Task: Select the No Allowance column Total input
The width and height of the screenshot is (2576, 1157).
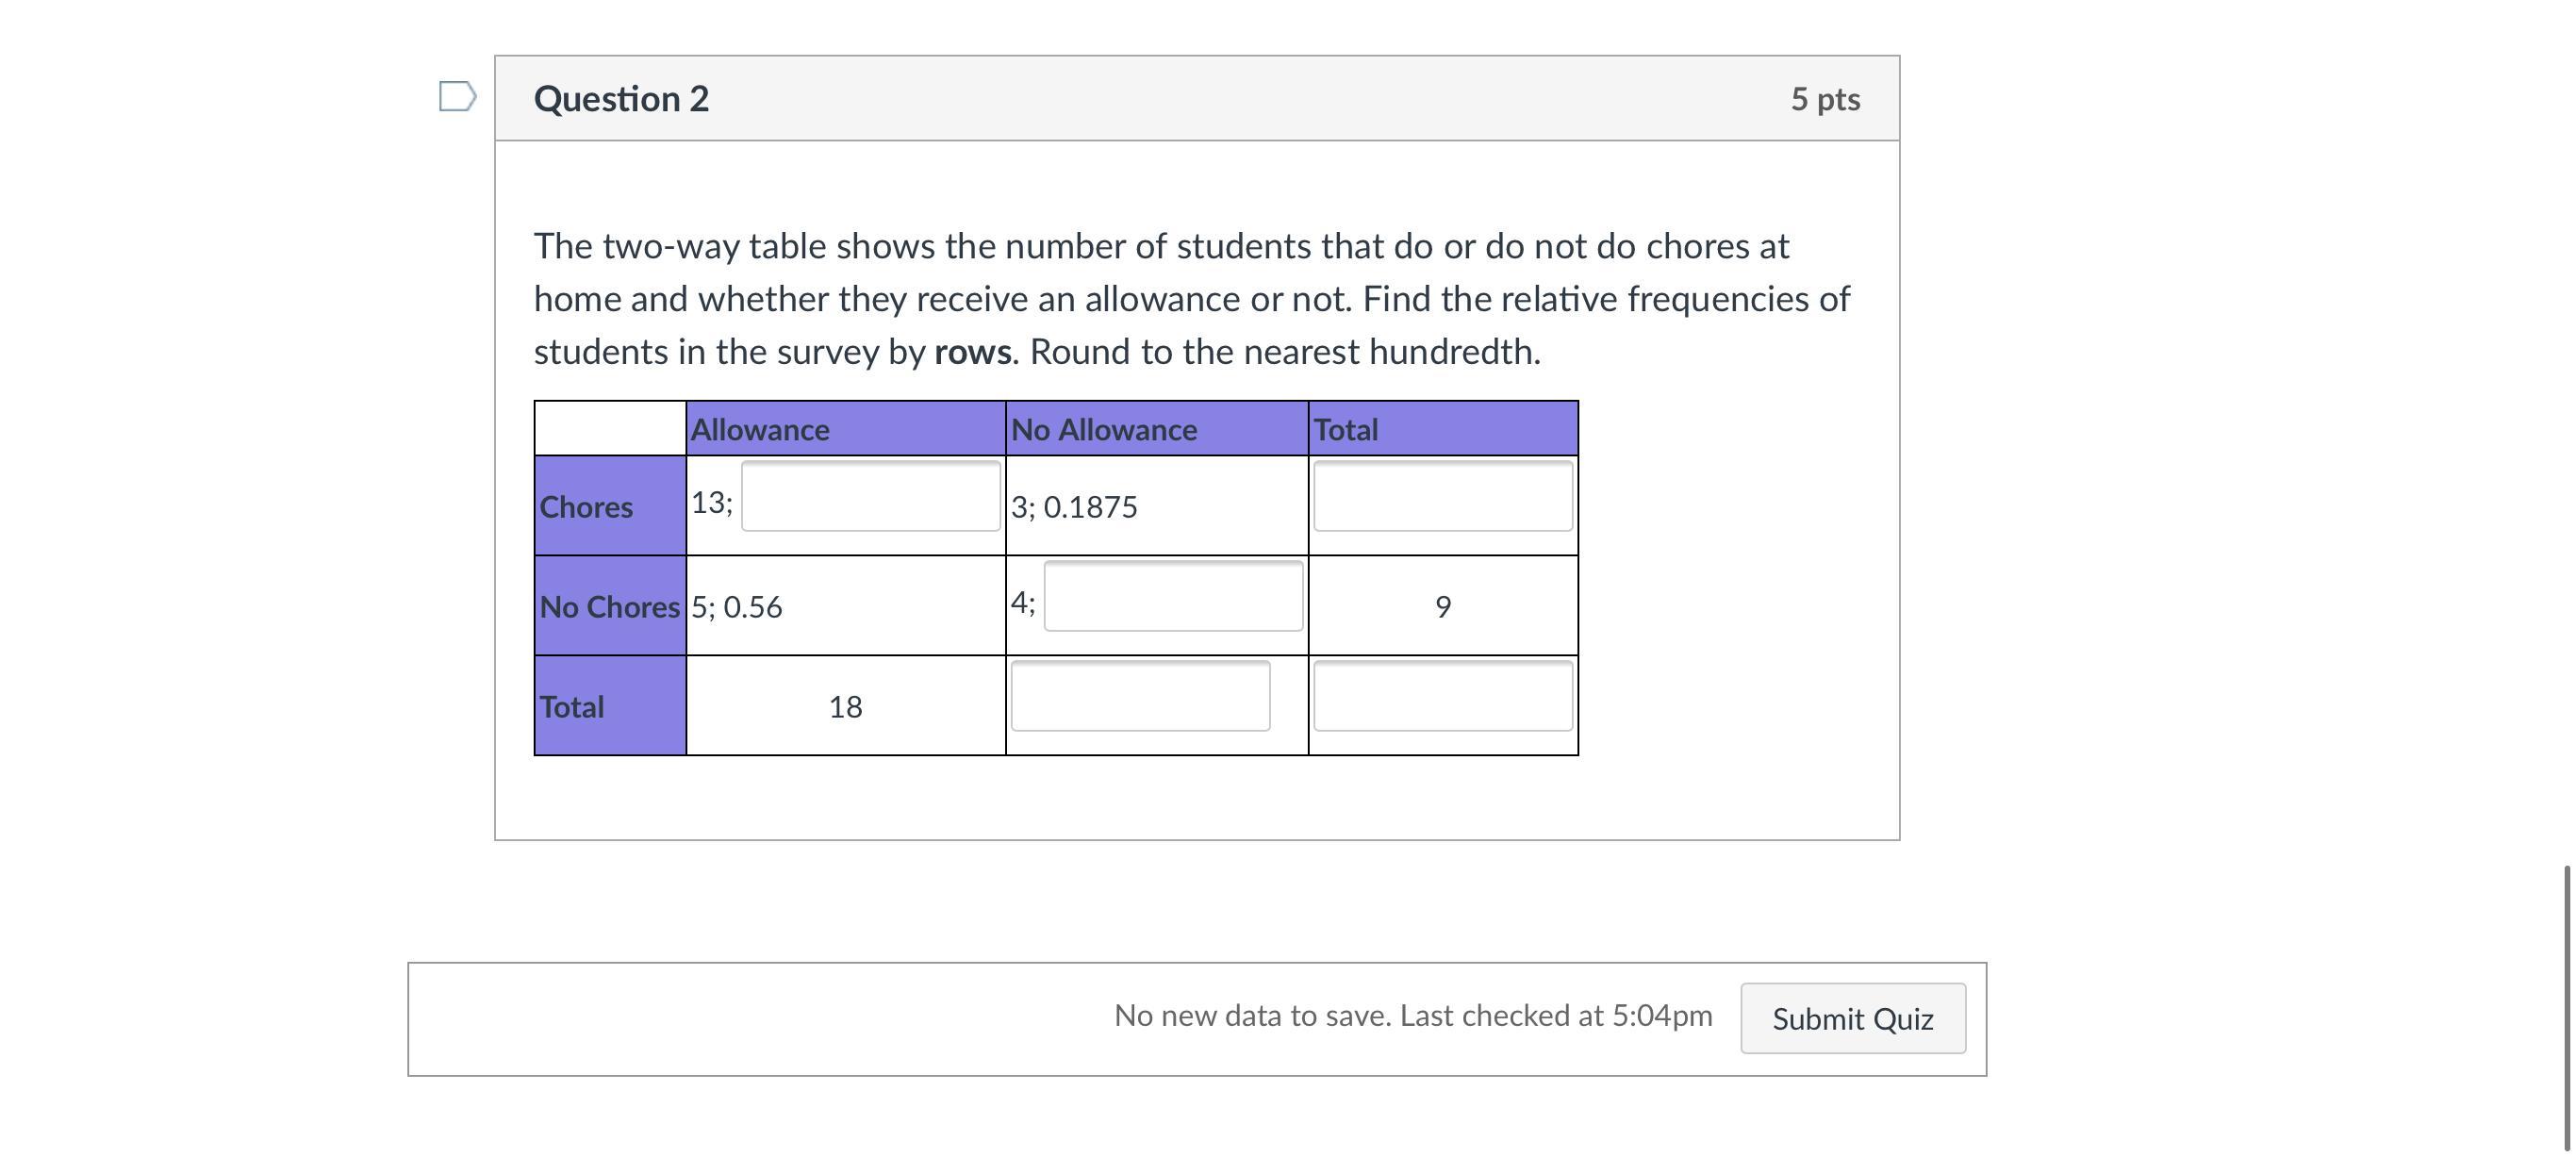Action: 1140,696
